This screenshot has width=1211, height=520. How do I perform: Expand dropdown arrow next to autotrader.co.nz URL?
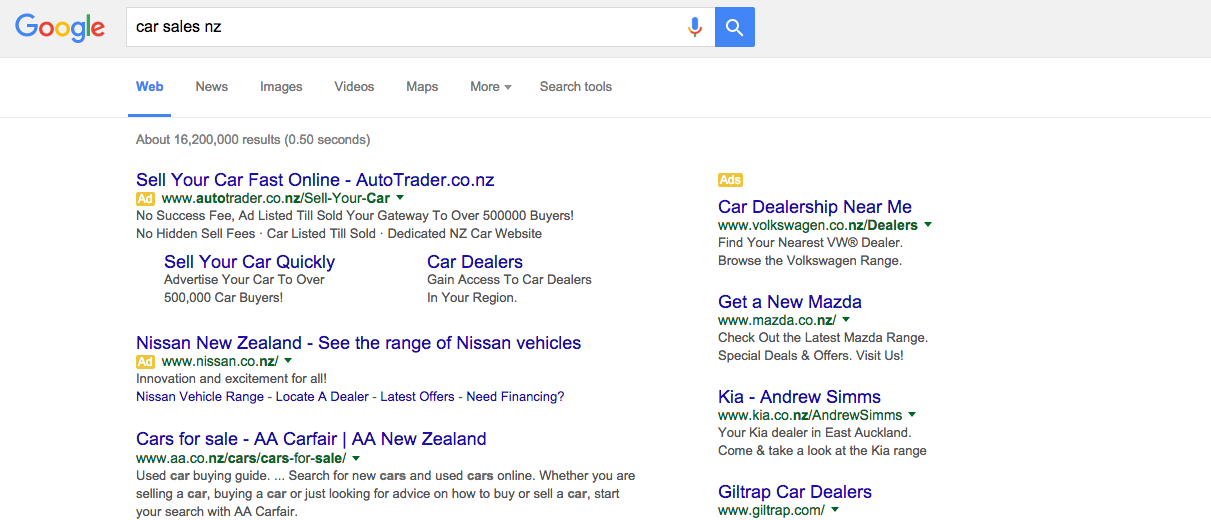point(400,199)
